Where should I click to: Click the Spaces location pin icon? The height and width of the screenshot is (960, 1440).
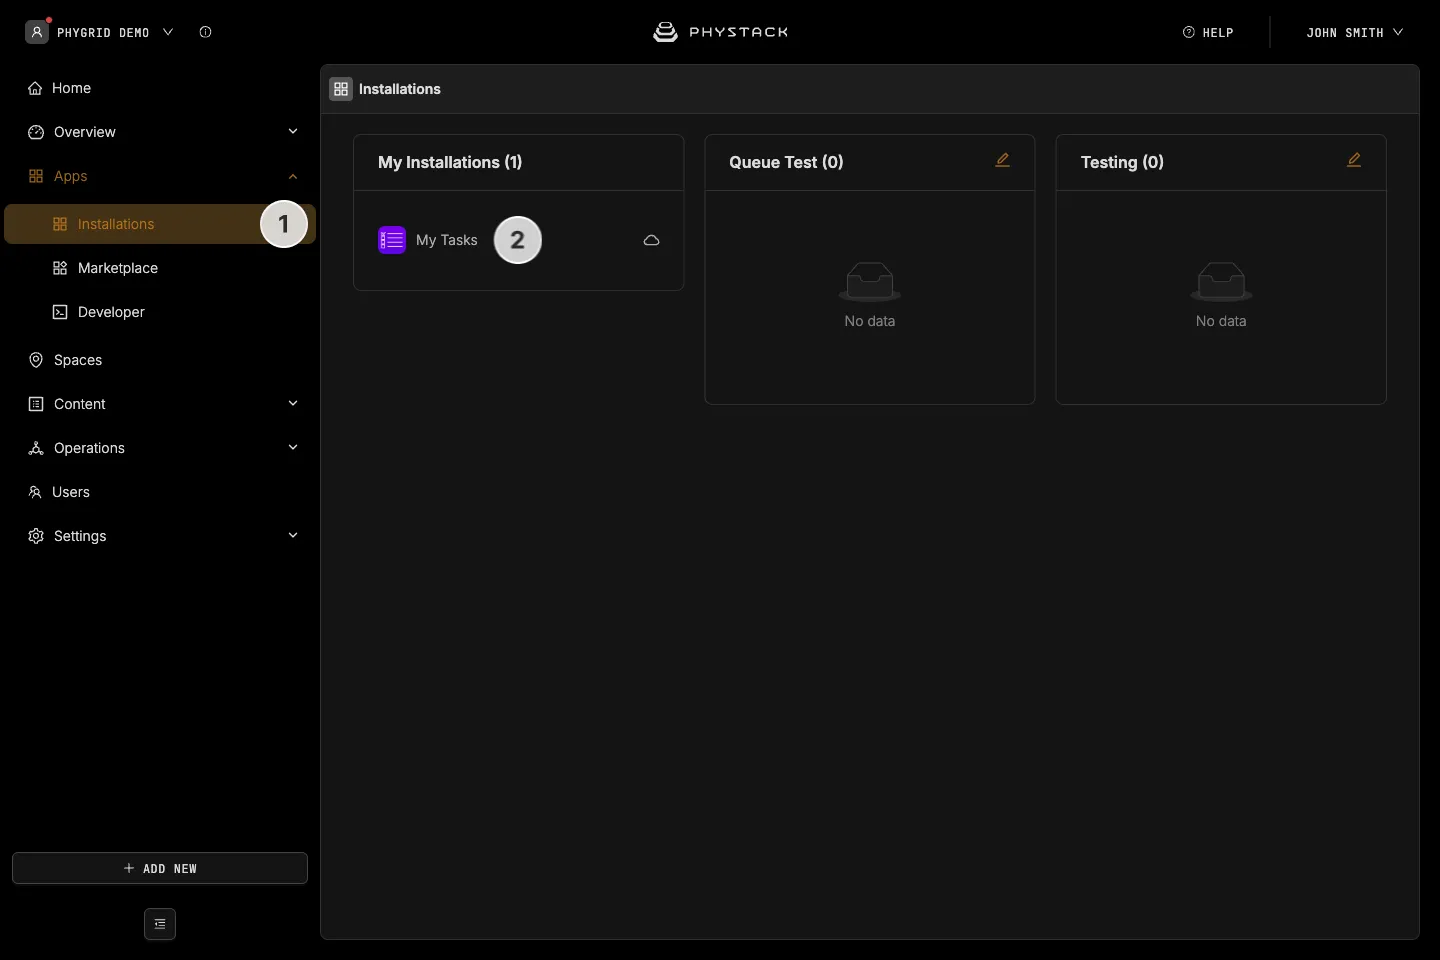36,360
